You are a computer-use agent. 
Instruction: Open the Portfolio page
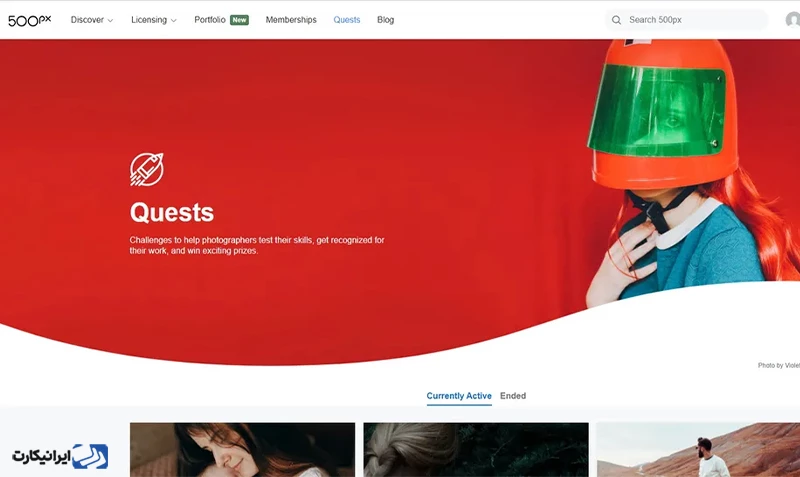click(210, 20)
